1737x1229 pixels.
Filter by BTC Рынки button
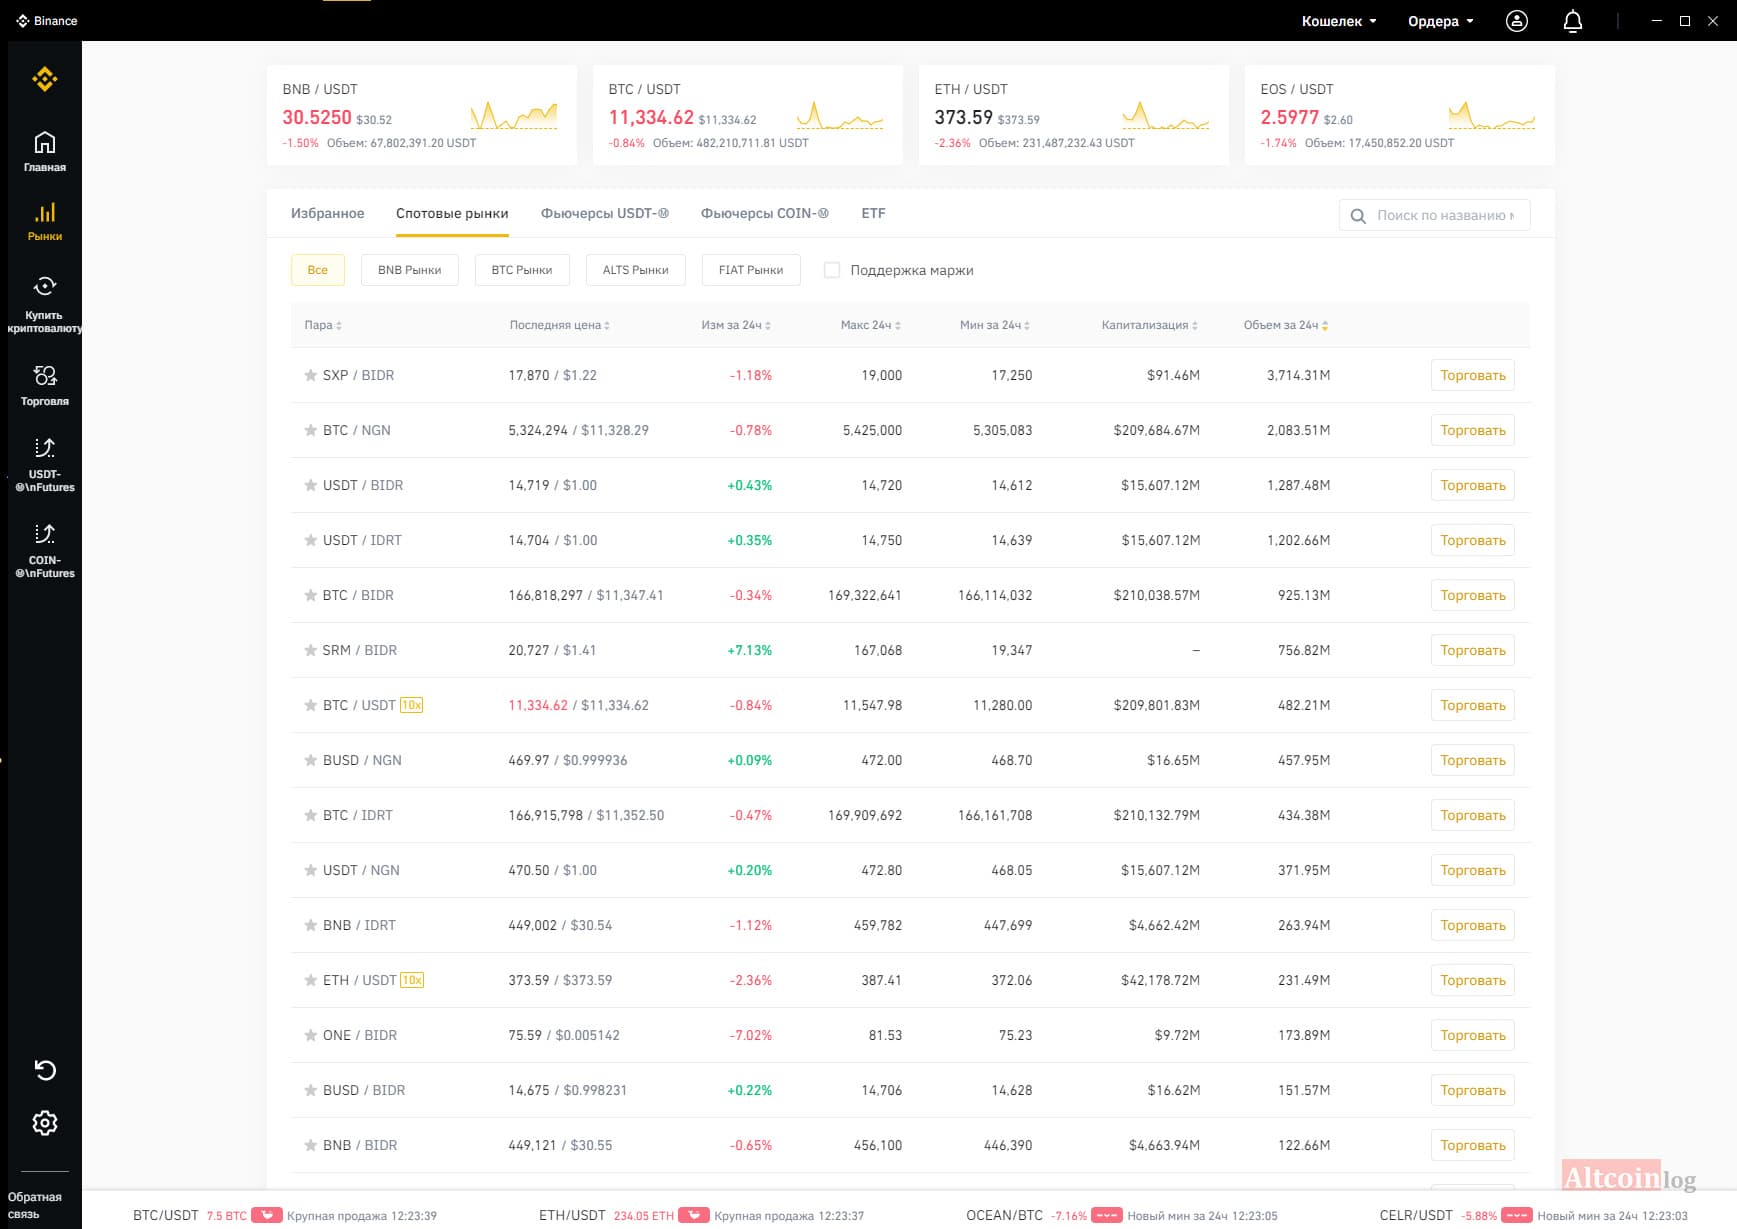[x=522, y=270]
